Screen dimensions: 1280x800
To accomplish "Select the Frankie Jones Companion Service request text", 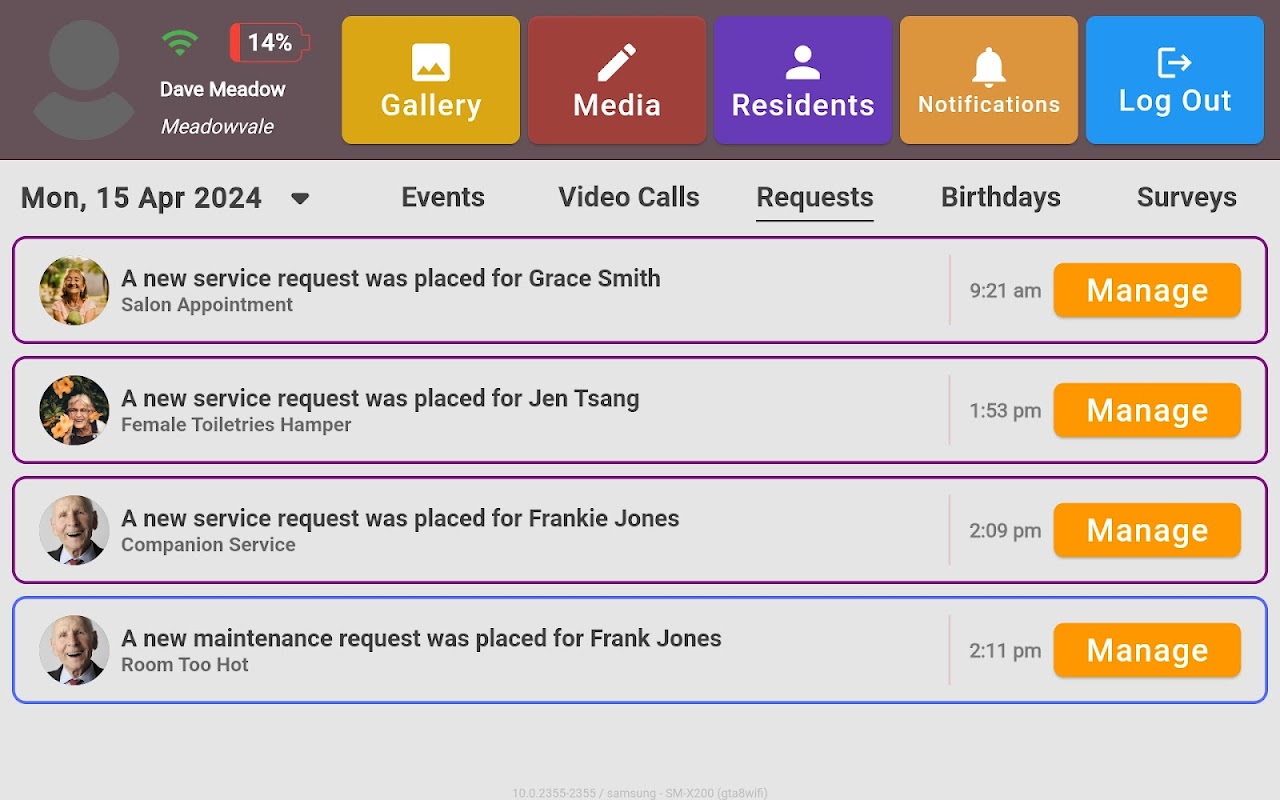I will (x=400, y=529).
